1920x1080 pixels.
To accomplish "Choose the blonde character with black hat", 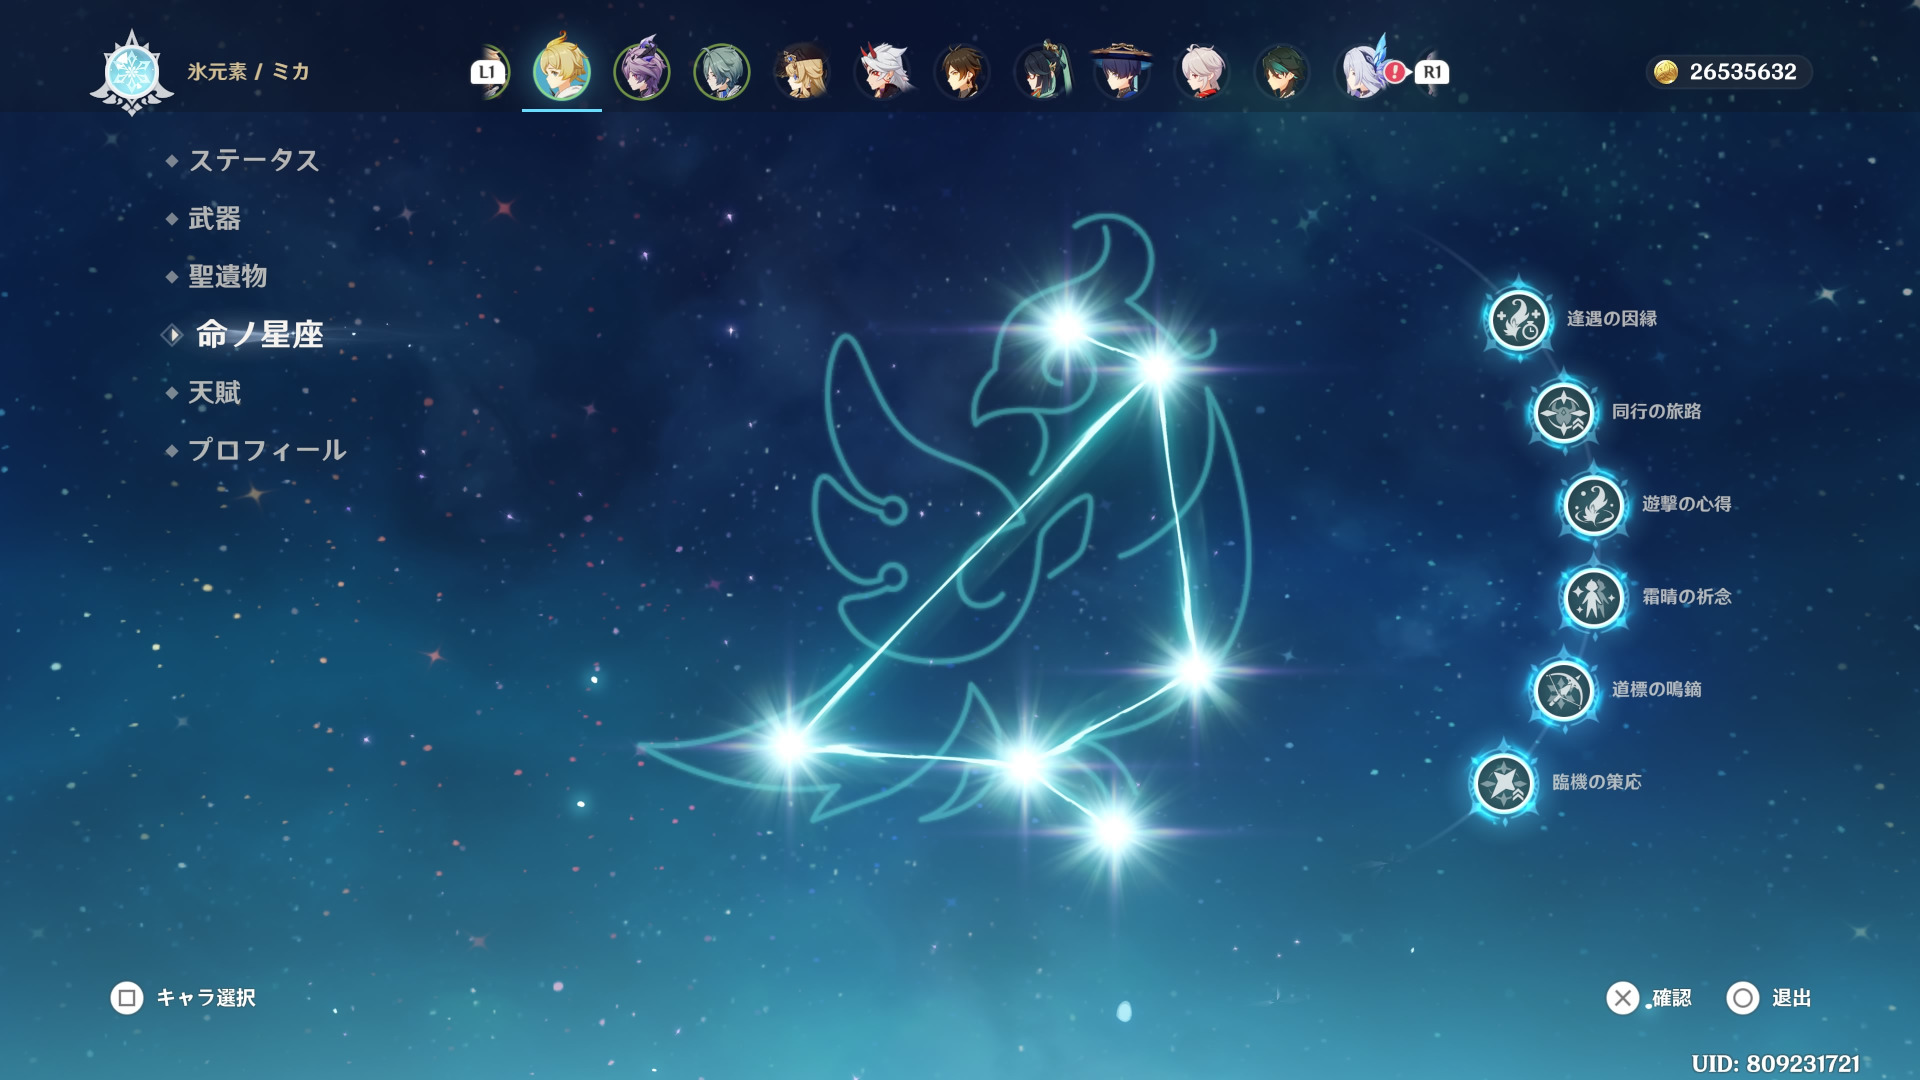I will [x=802, y=71].
